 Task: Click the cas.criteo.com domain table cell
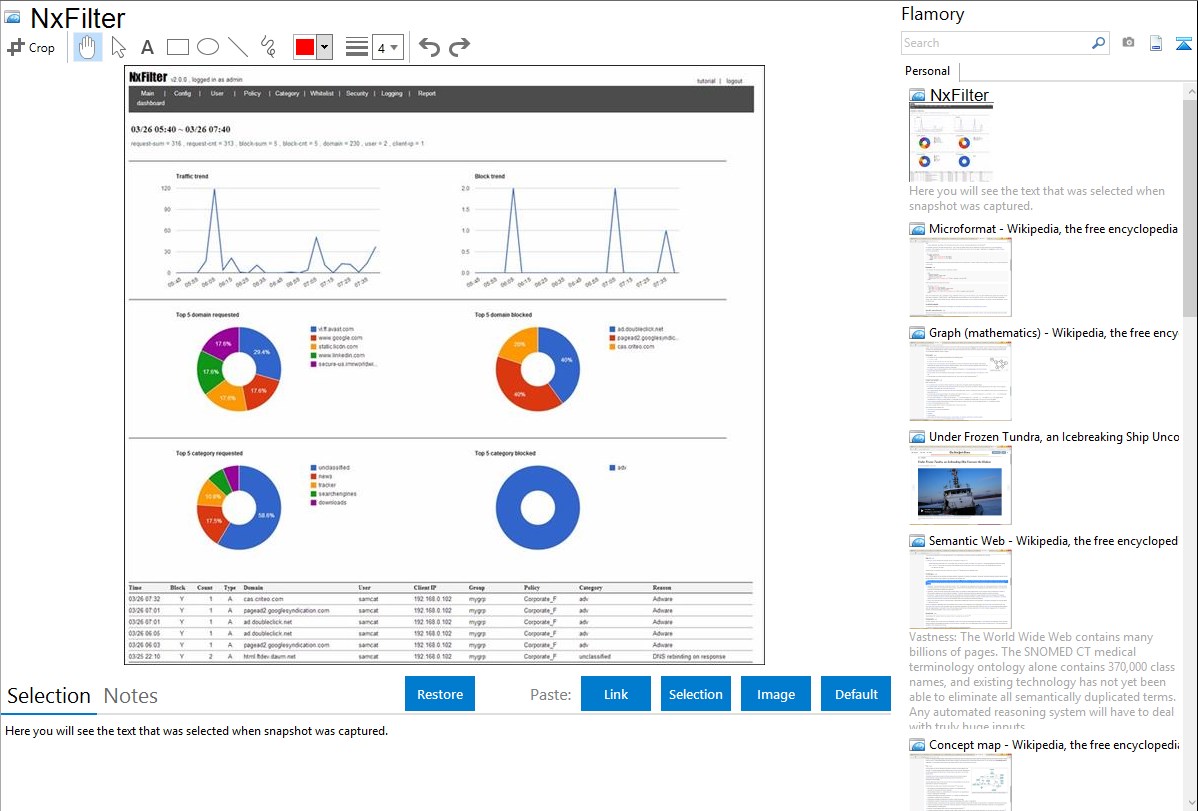[x=264, y=599]
